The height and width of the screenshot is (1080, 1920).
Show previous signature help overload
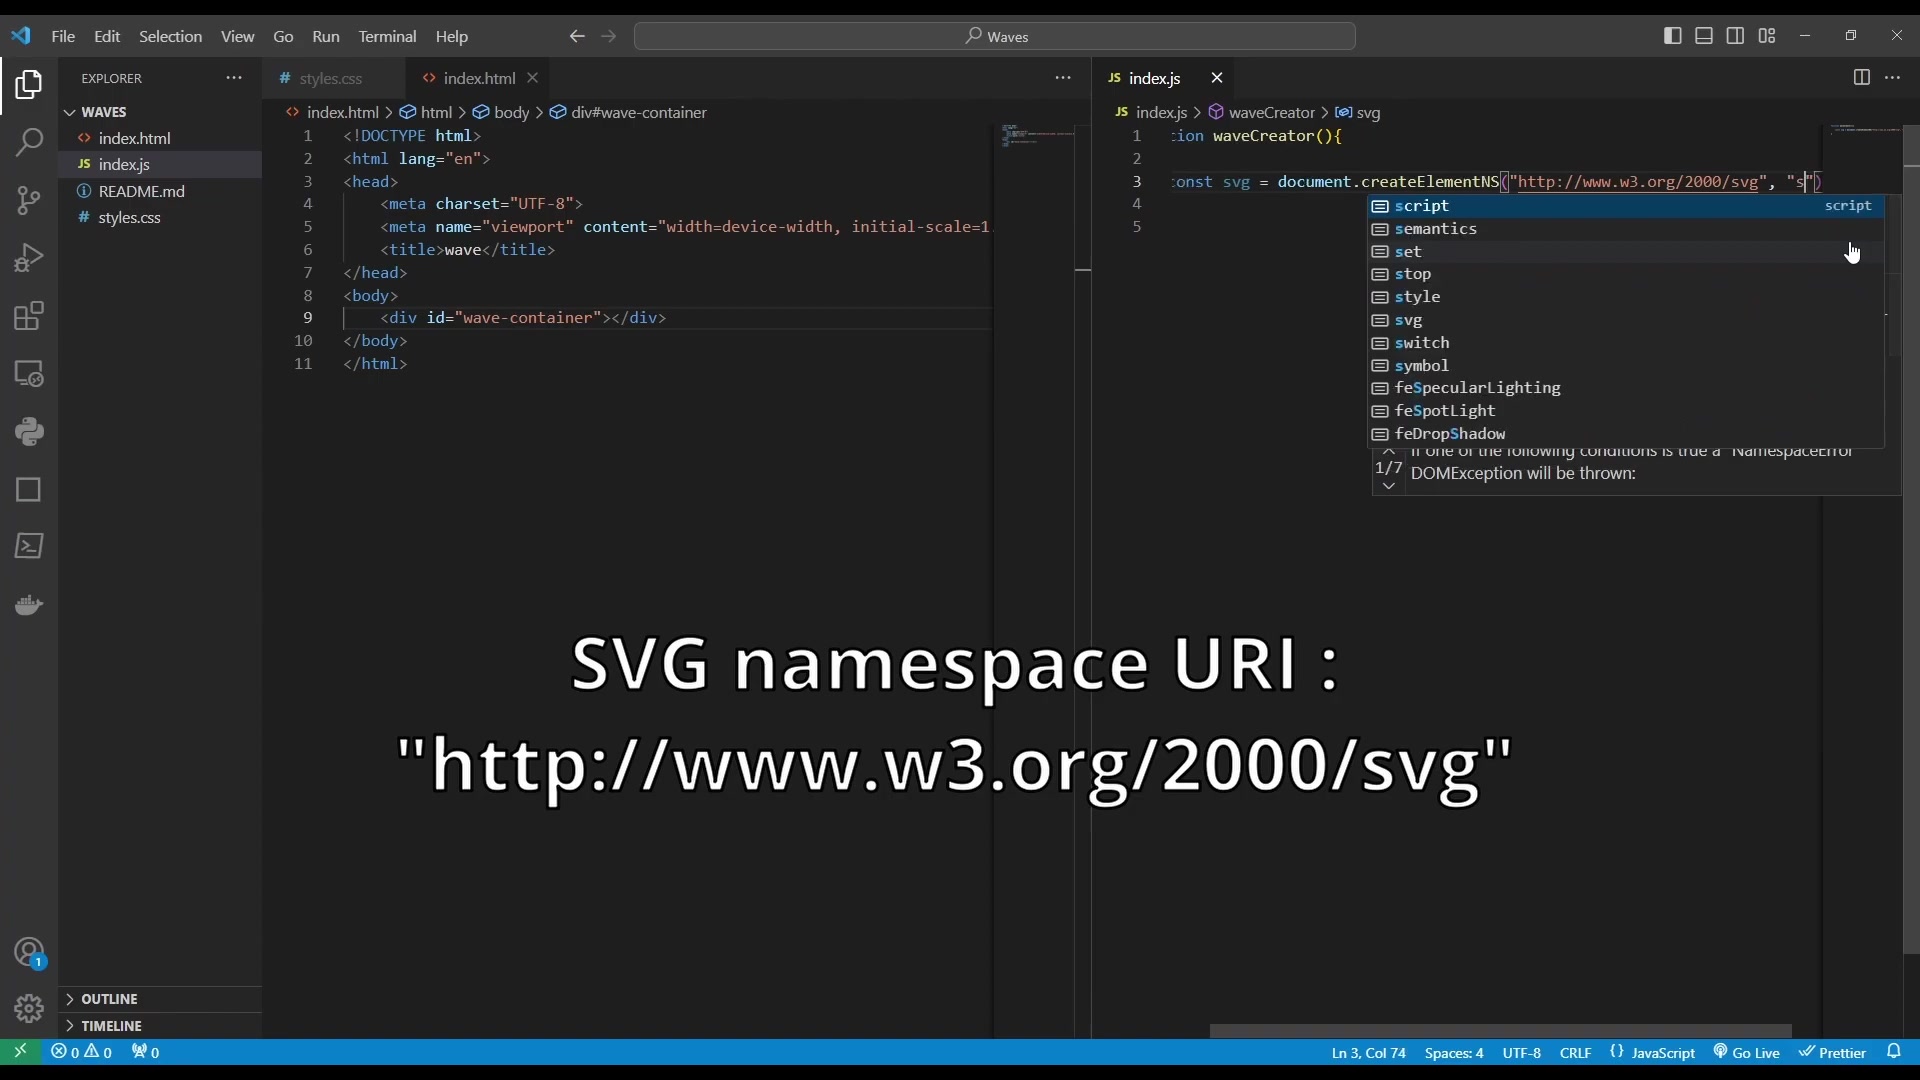[x=1388, y=452]
